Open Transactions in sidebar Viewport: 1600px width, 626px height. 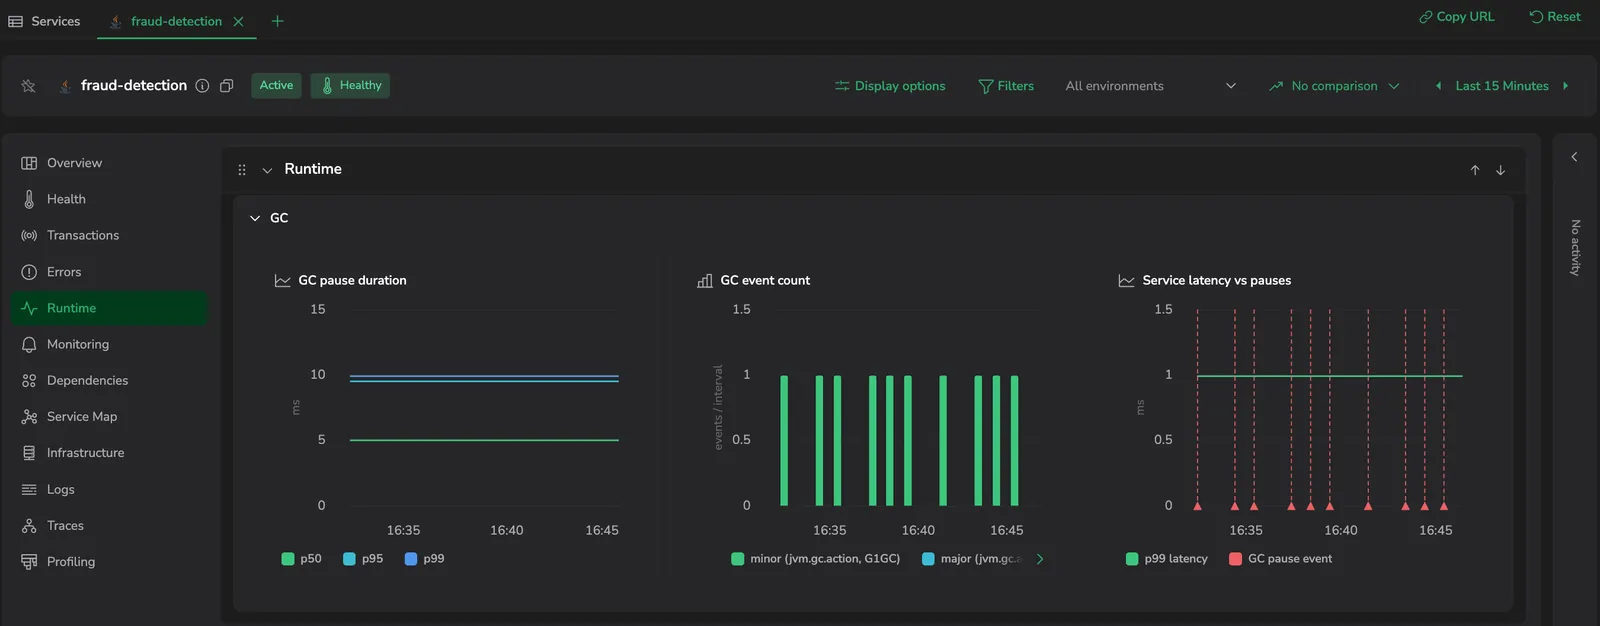tap(110, 235)
